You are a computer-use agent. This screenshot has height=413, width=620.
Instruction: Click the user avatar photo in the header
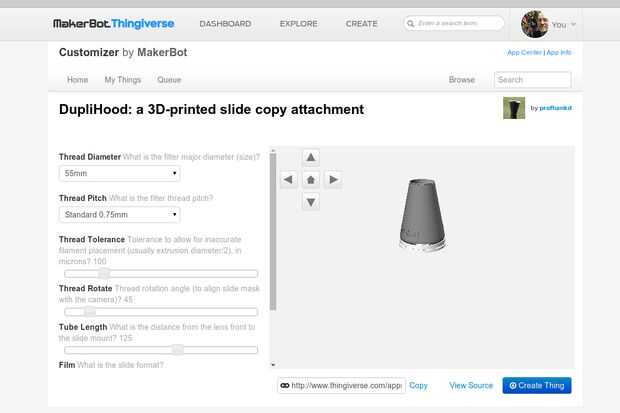point(535,24)
